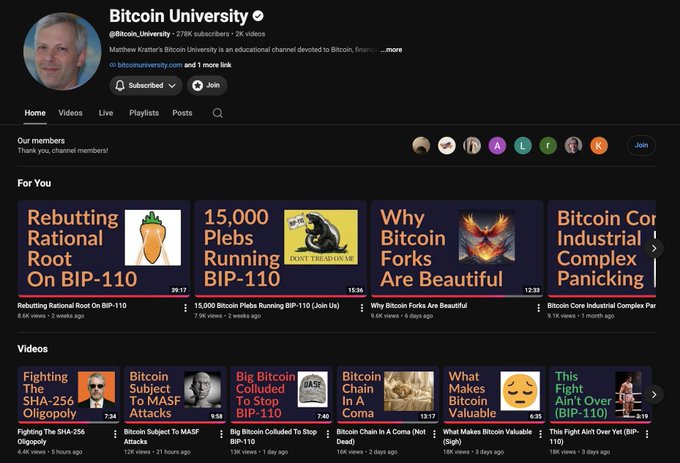This screenshot has height=463, width=680.
Task: Click the teal 'L' member avatar
Action: click(x=523, y=146)
